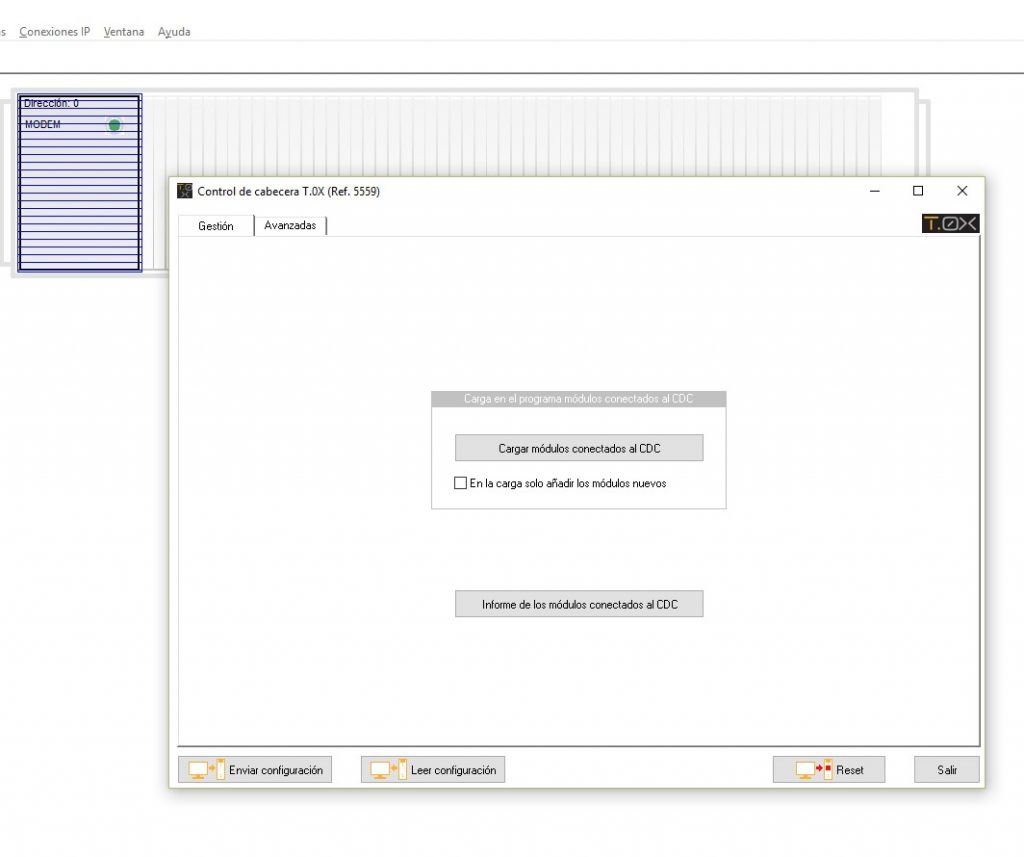Open the Ayuda menu
1024x857 pixels.
click(173, 31)
